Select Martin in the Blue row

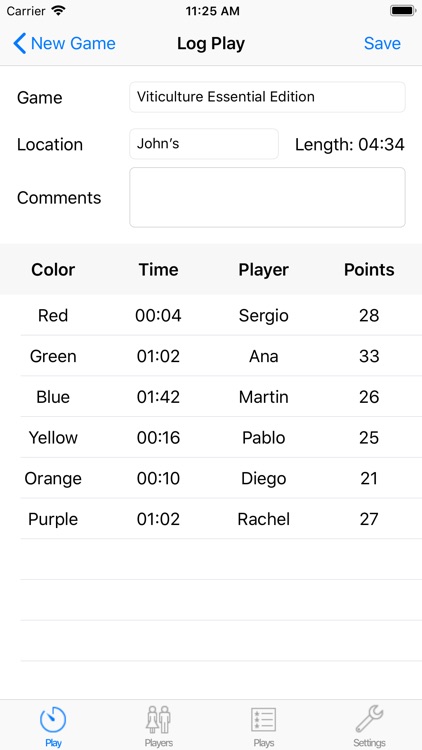(x=264, y=397)
